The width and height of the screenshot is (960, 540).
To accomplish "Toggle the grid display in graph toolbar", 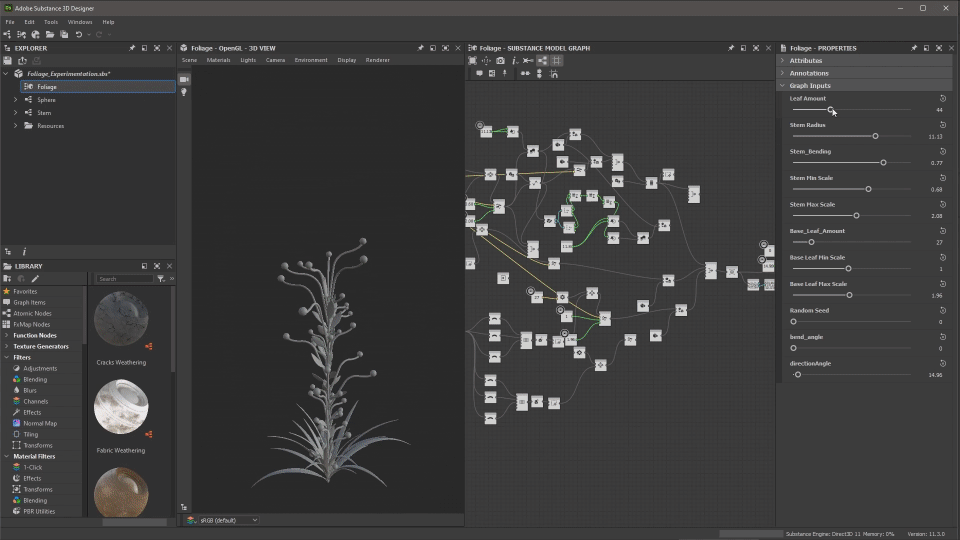I will pyautogui.click(x=557, y=61).
